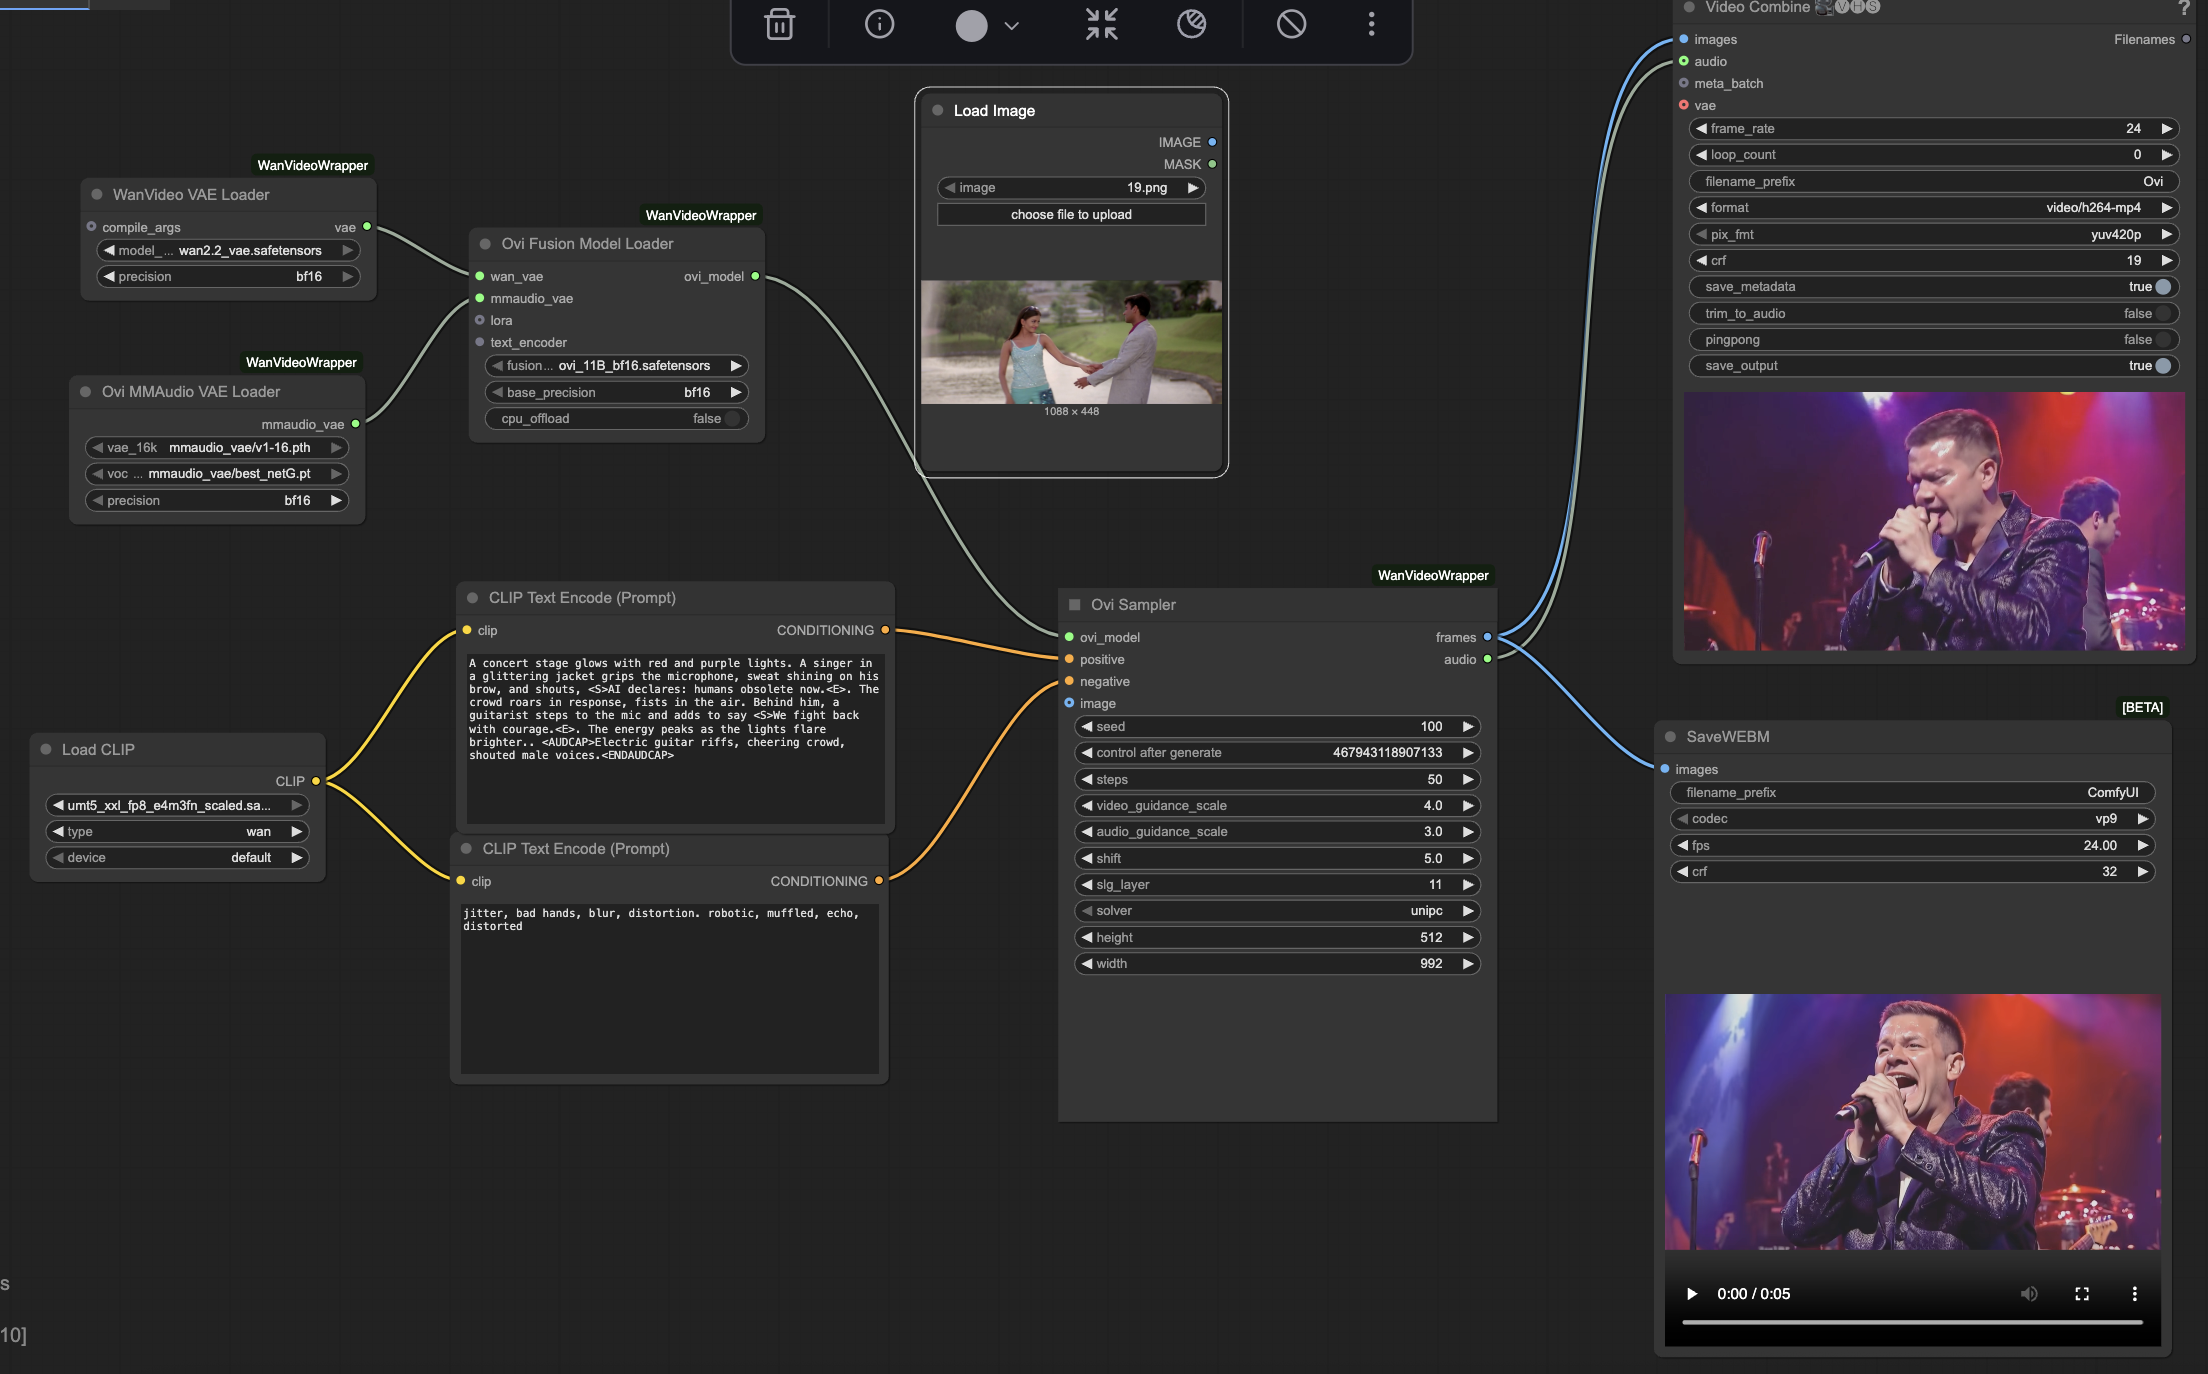This screenshot has width=2208, height=1374.
Task: Click the mute slashed-circle toolbar icon
Action: (1291, 24)
